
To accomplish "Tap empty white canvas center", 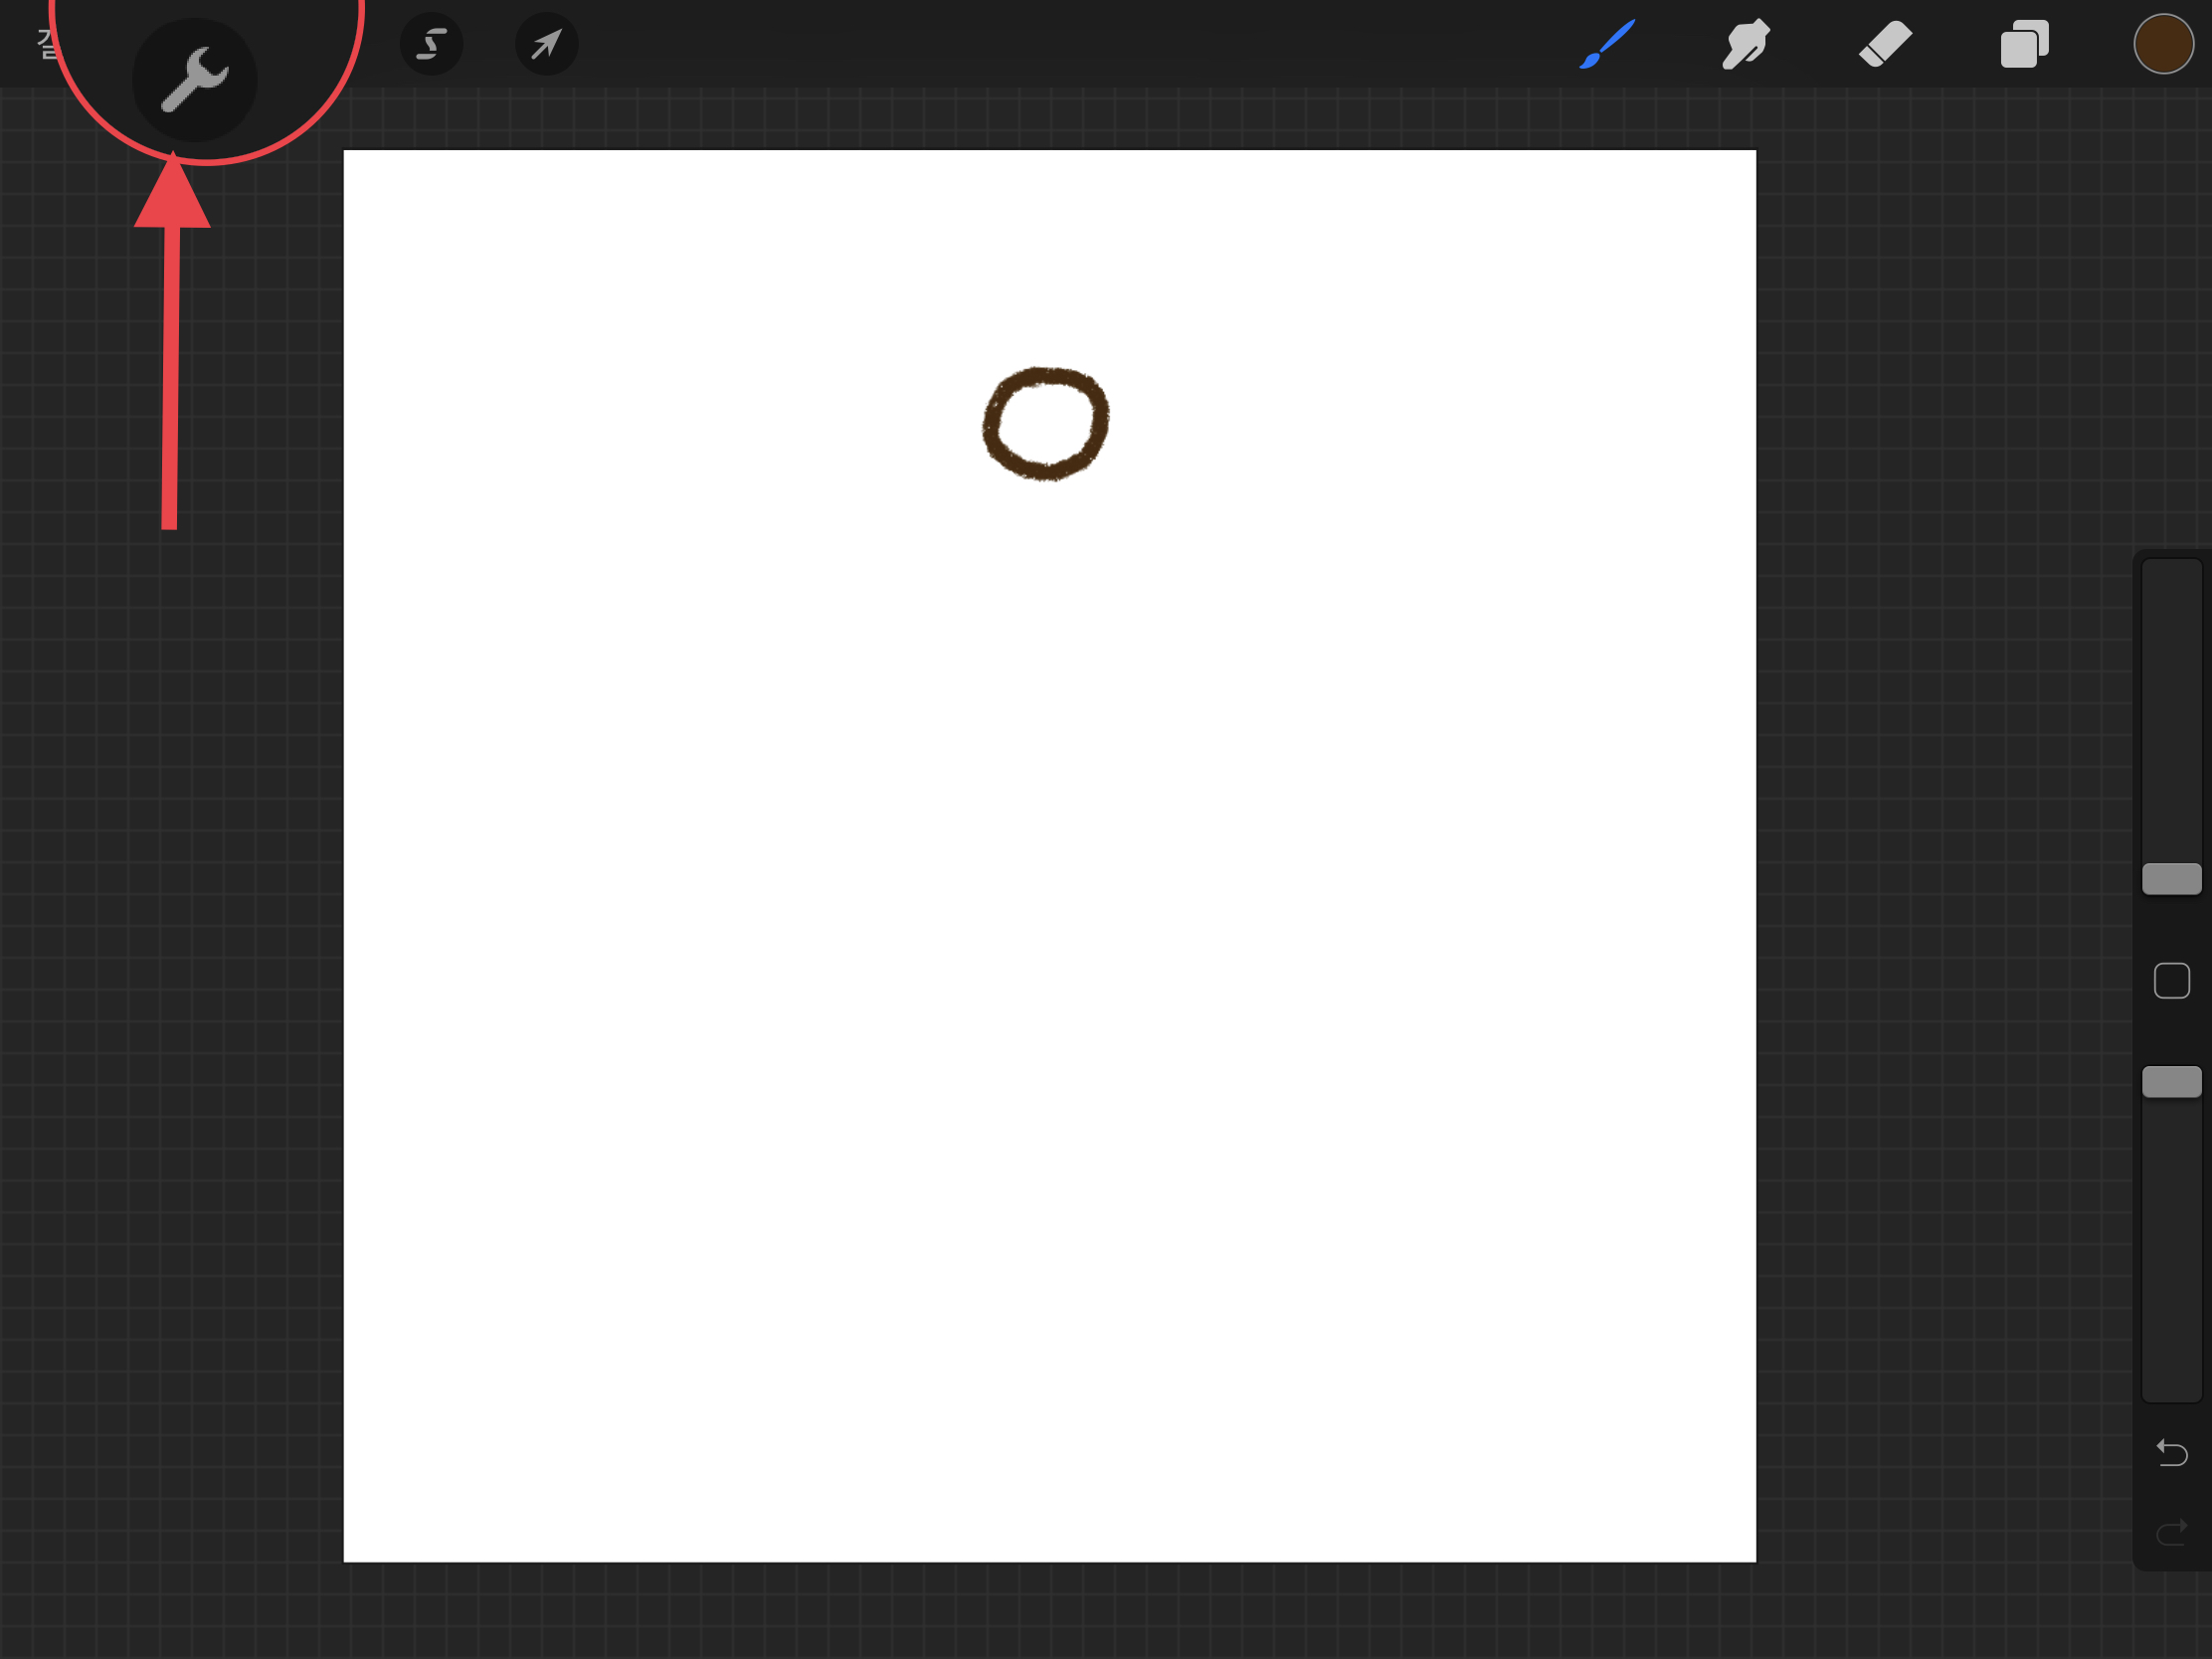I will (1050, 900).
